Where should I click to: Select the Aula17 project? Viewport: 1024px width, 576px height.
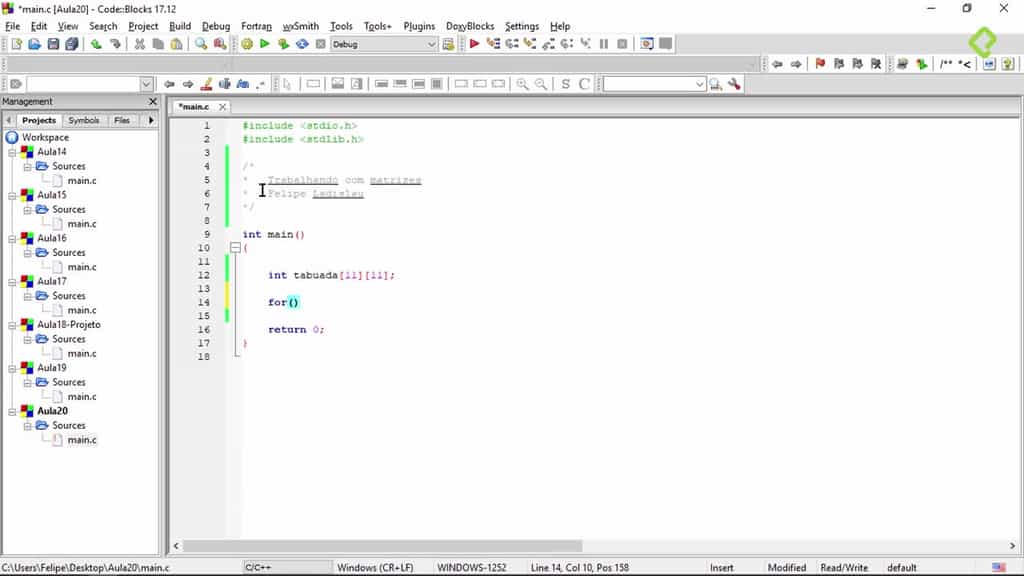(x=52, y=281)
